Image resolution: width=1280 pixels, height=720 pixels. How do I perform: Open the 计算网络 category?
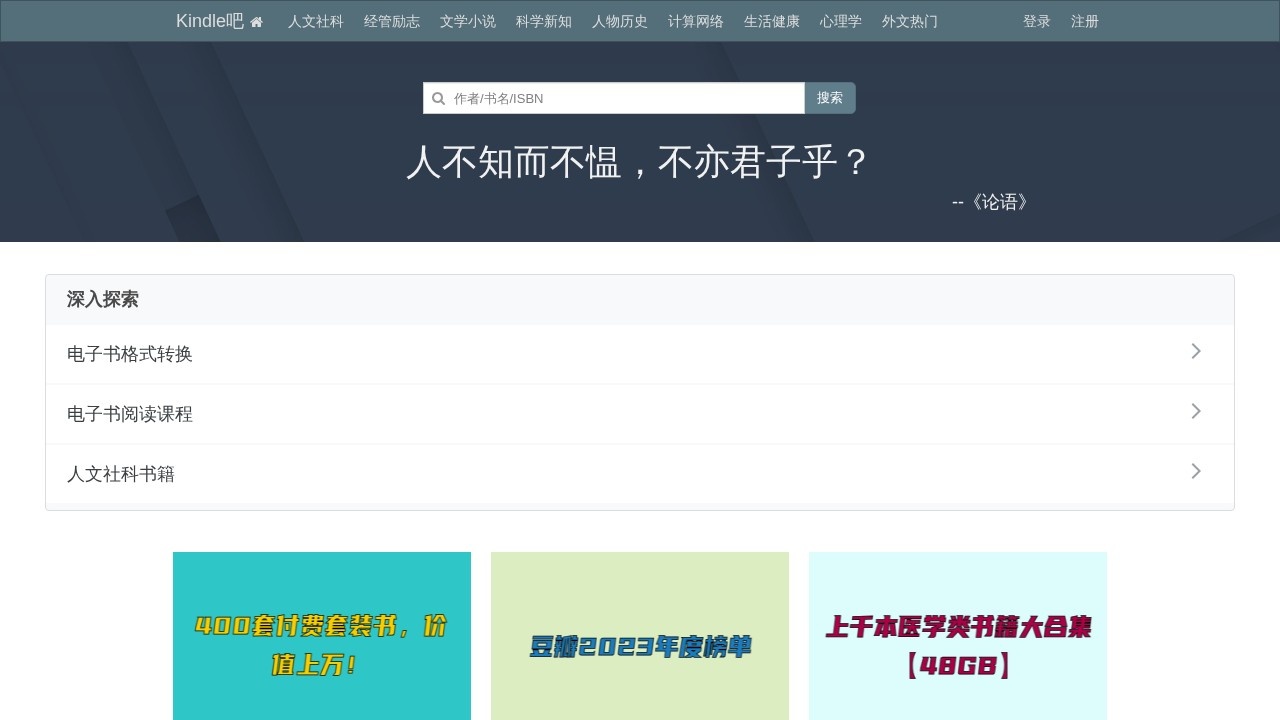[x=695, y=21]
